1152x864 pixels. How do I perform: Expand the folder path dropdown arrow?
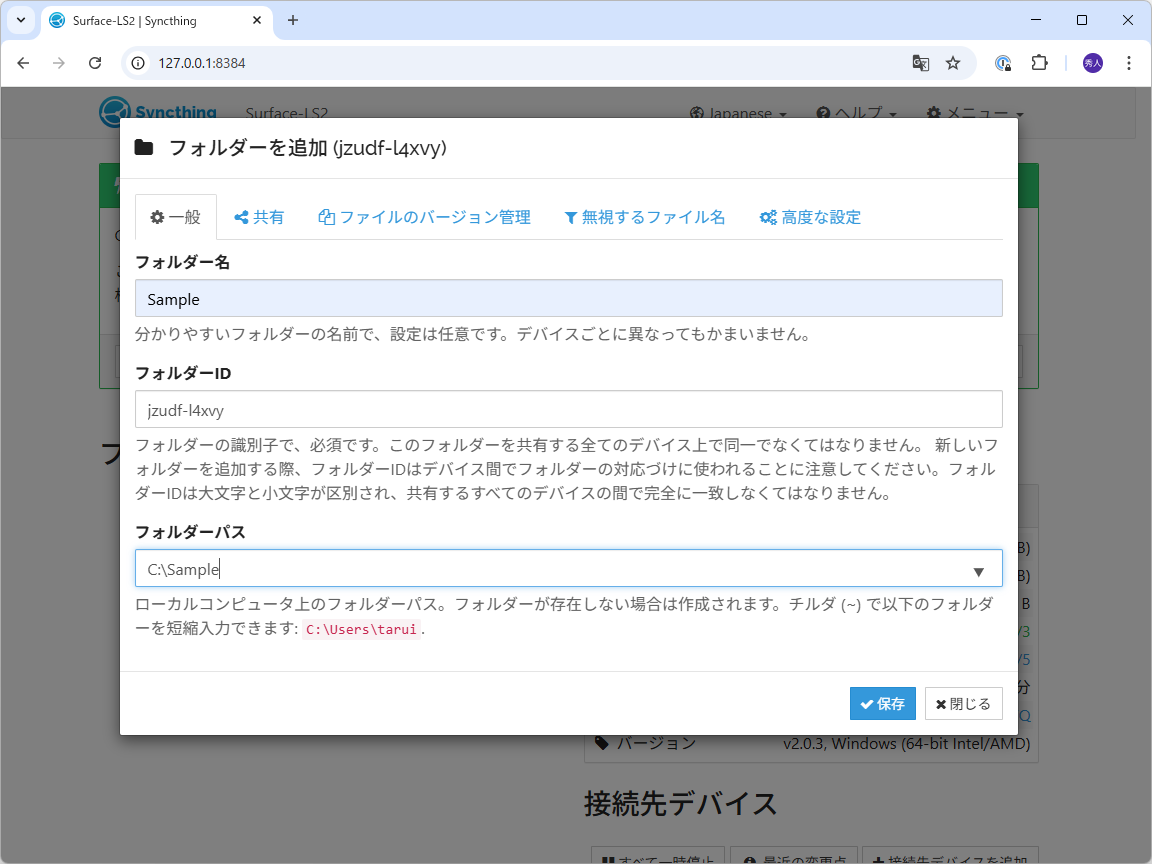click(979, 572)
